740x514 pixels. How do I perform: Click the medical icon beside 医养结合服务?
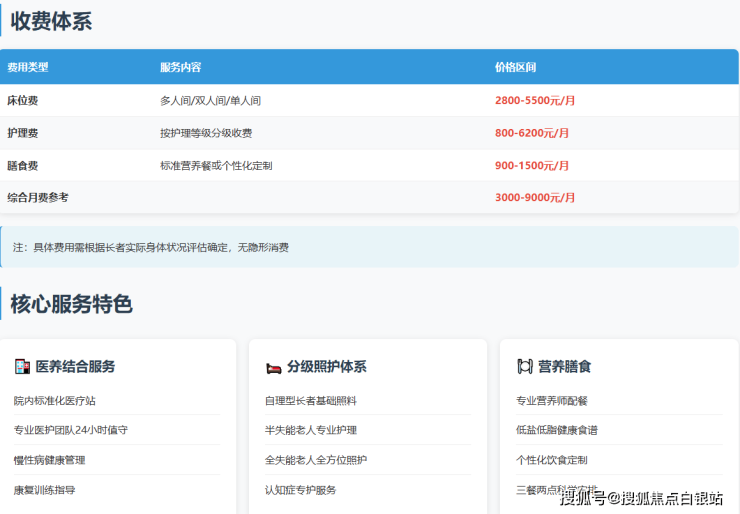(22, 367)
